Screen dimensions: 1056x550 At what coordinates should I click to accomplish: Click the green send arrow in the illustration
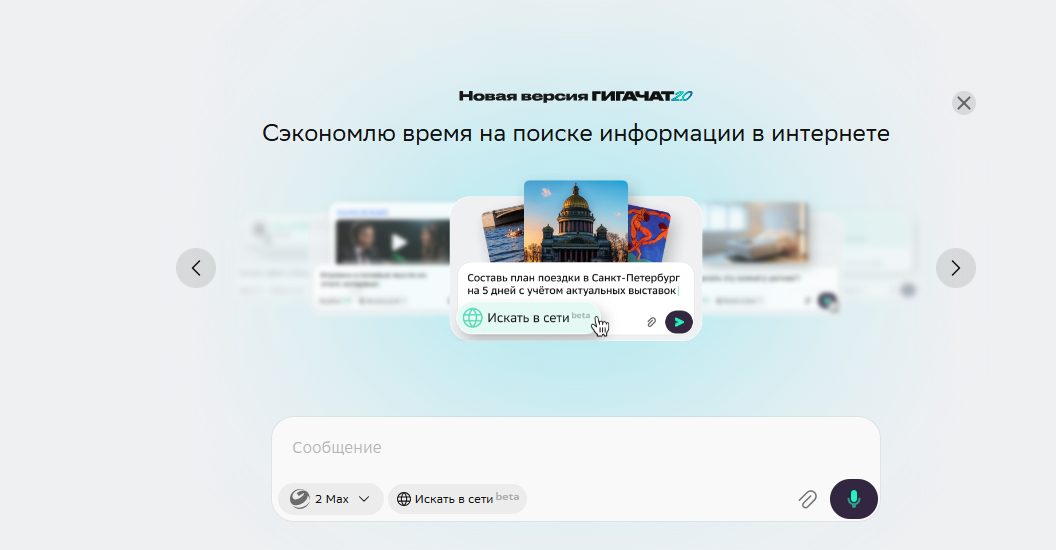pos(679,322)
